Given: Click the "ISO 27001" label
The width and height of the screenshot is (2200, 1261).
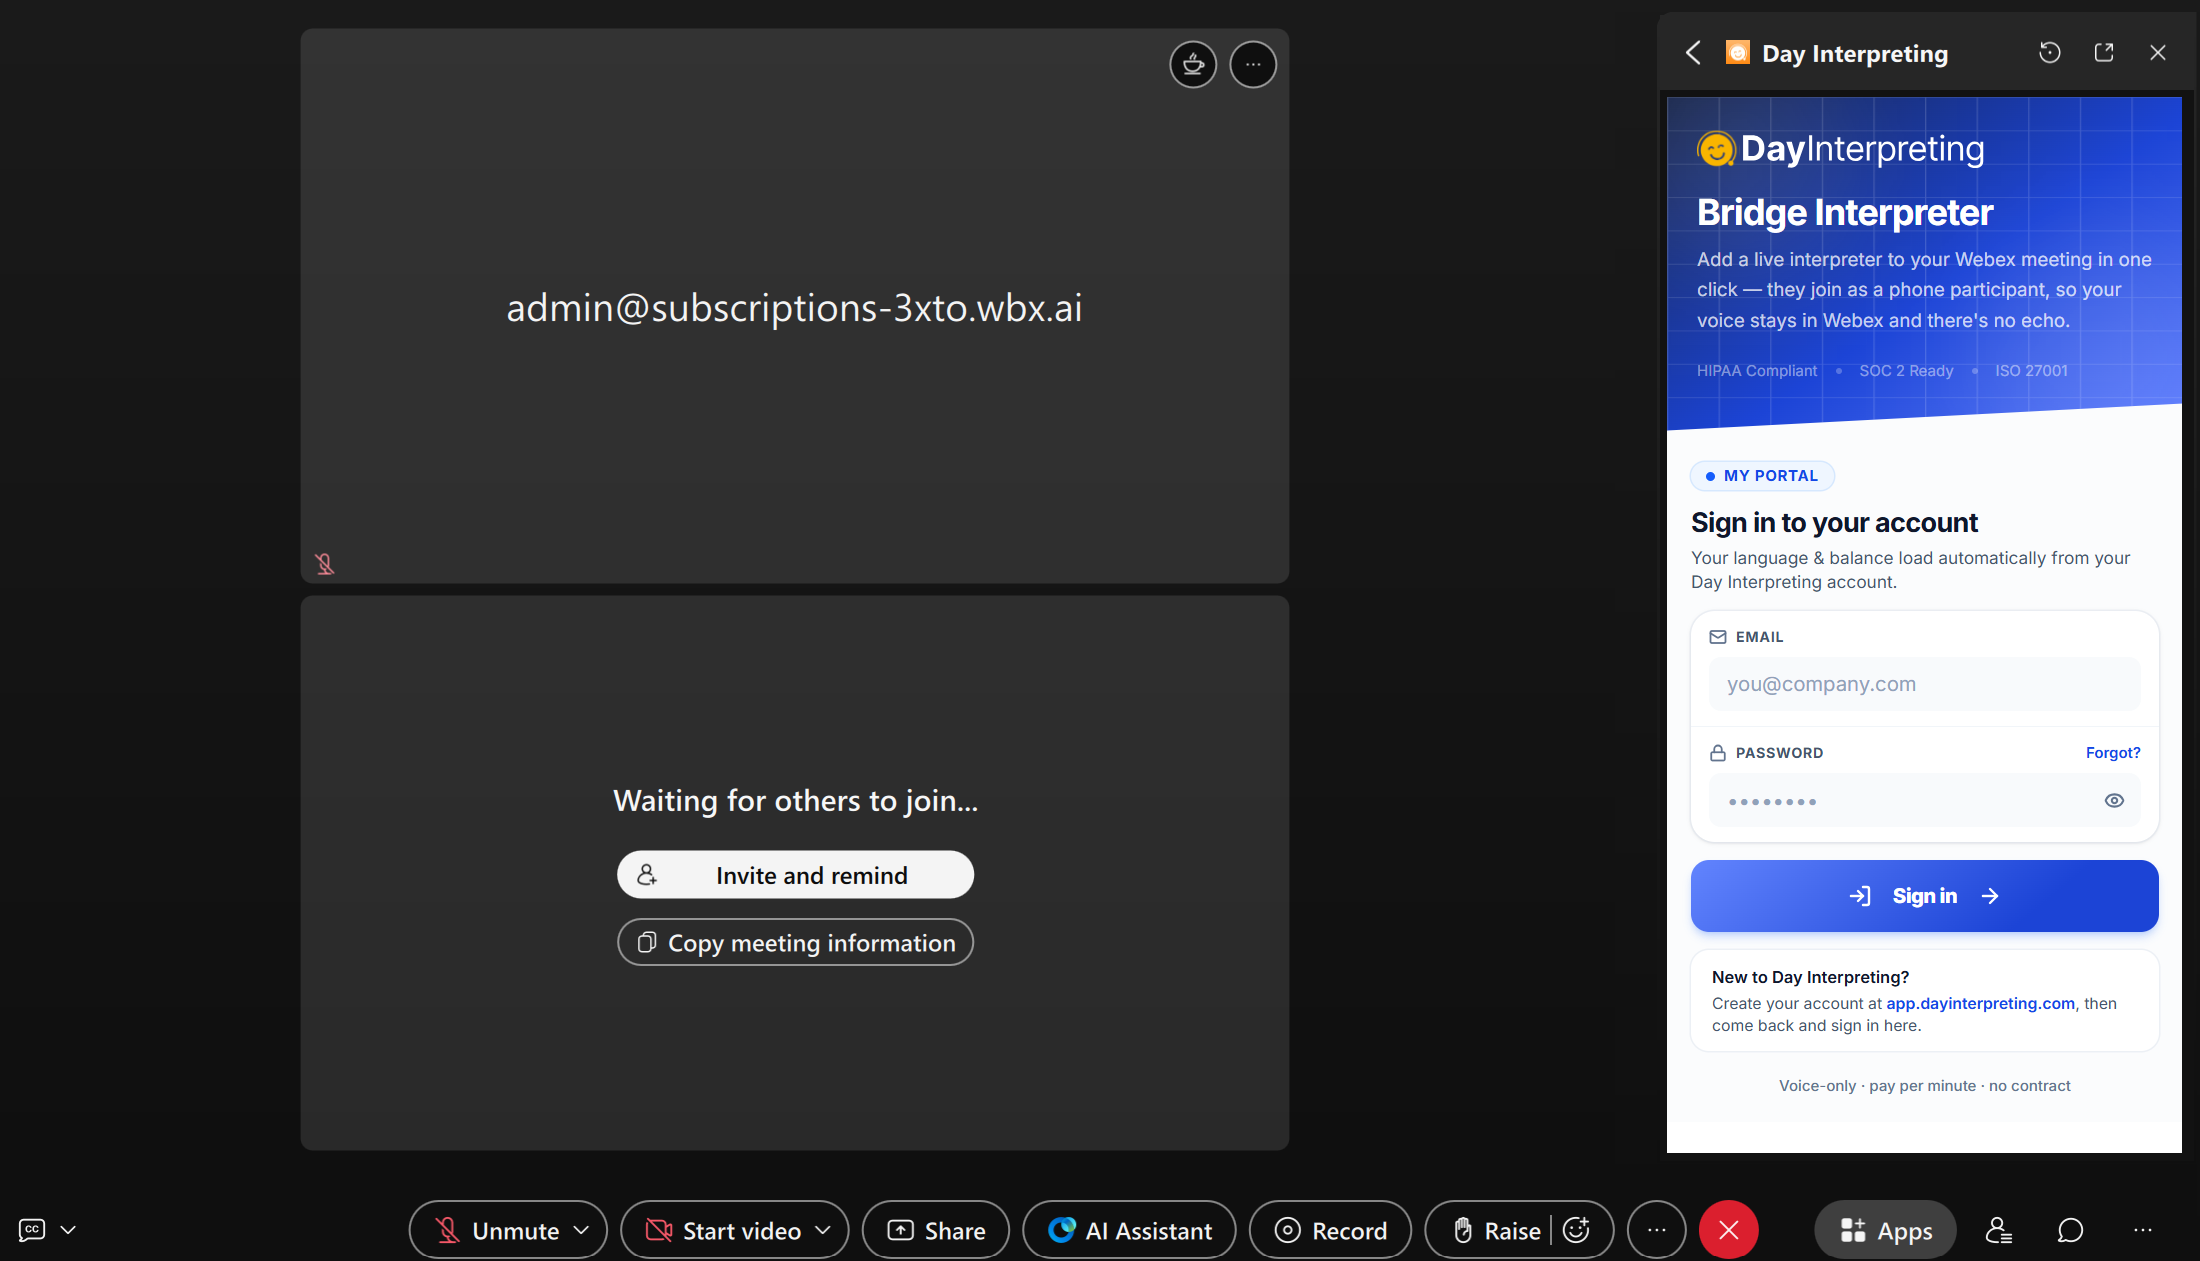Looking at the screenshot, I should (x=2032, y=371).
